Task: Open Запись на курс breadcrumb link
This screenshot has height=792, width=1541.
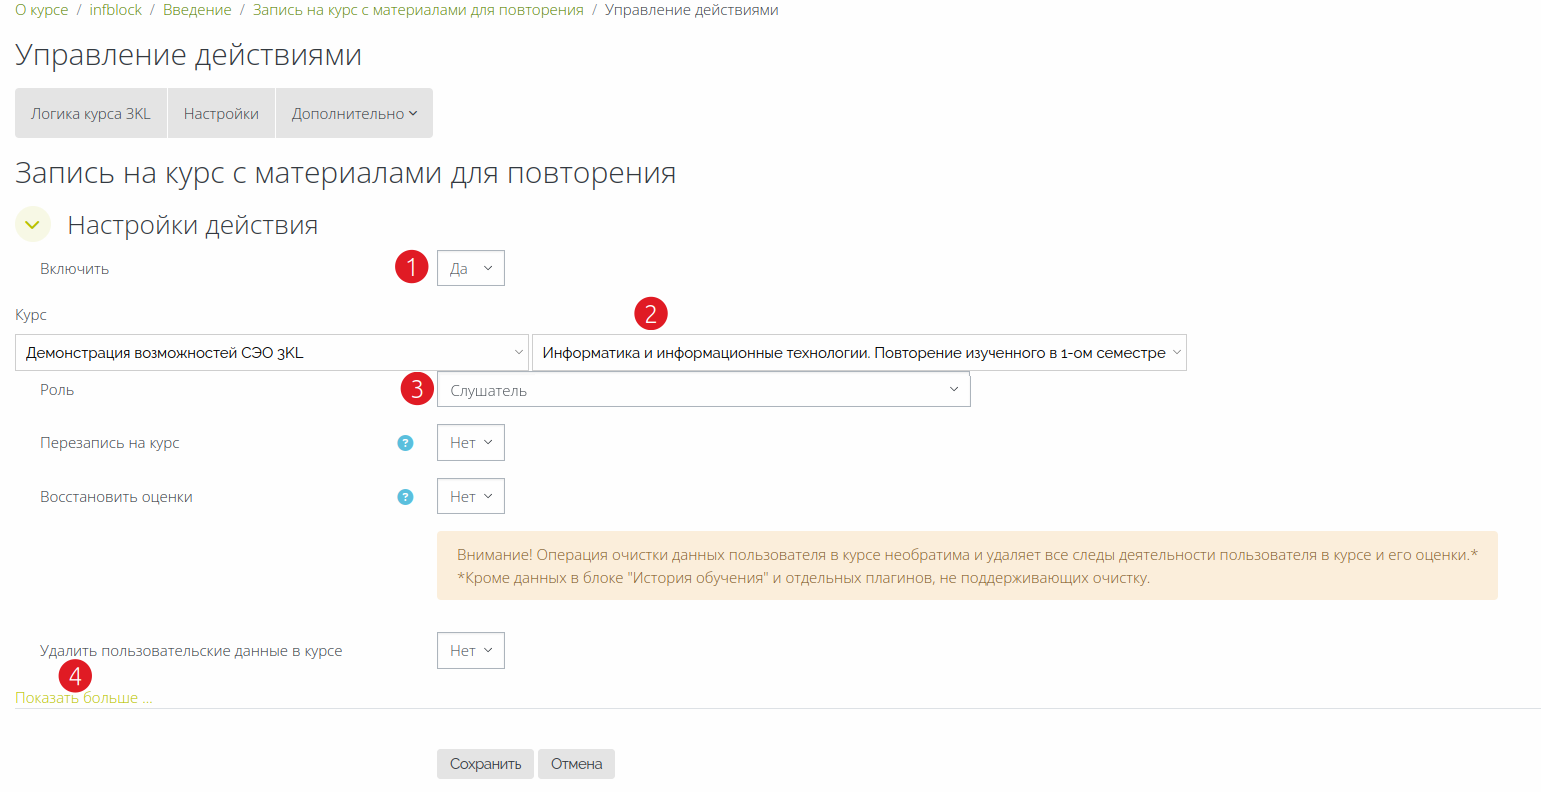Action: [418, 10]
